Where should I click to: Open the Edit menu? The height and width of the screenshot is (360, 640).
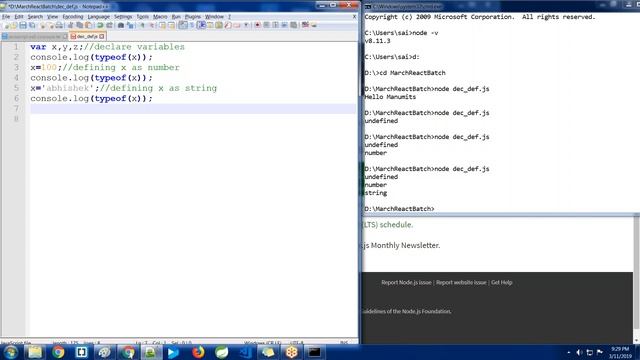pos(19,17)
